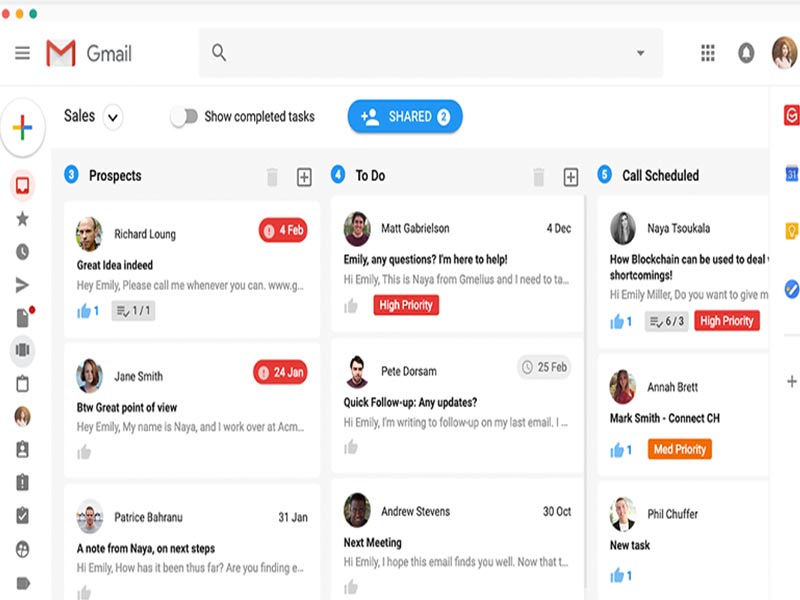The width and height of the screenshot is (800, 600).
Task: Open Quick Follow-up: Any updates? email
Action: [x=410, y=402]
